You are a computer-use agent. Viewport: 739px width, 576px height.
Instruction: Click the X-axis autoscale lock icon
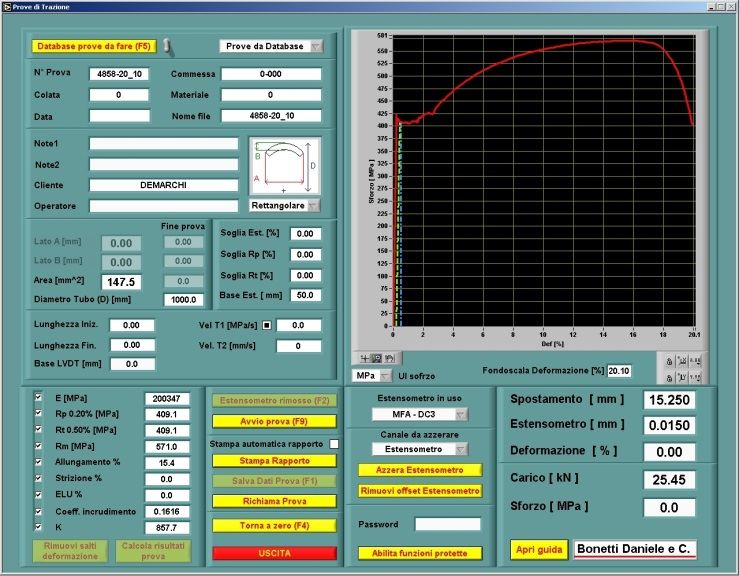point(667,360)
